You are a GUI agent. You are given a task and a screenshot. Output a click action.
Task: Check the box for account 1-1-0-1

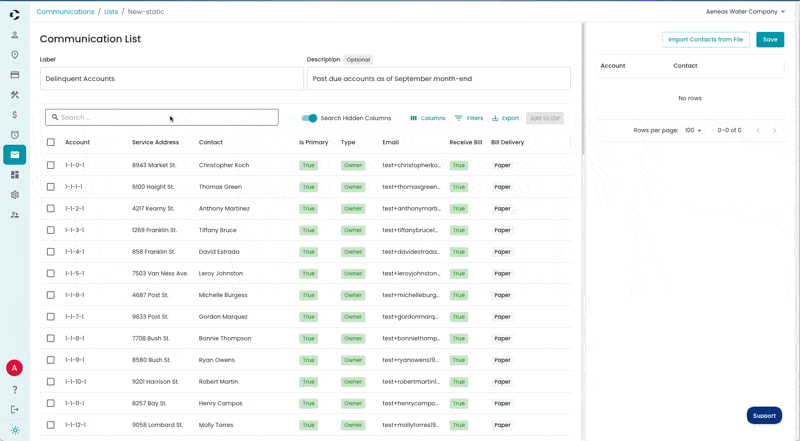click(x=51, y=165)
